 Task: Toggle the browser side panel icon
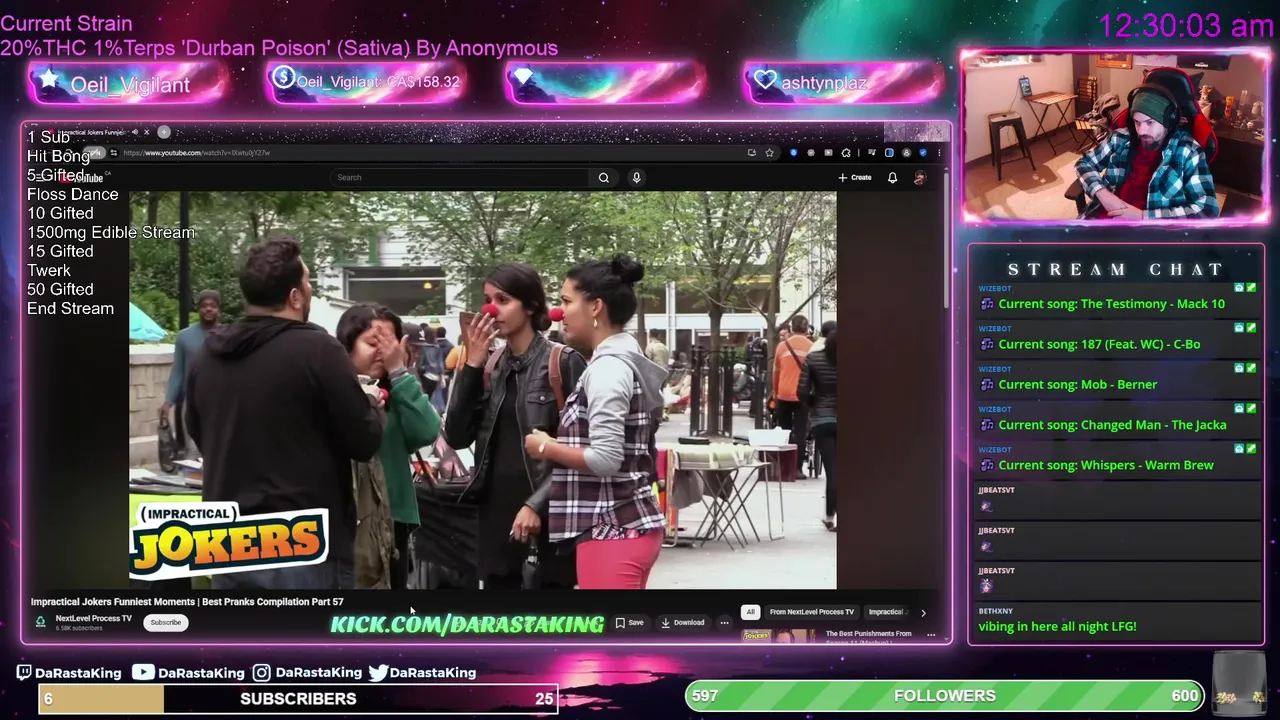[x=889, y=153]
